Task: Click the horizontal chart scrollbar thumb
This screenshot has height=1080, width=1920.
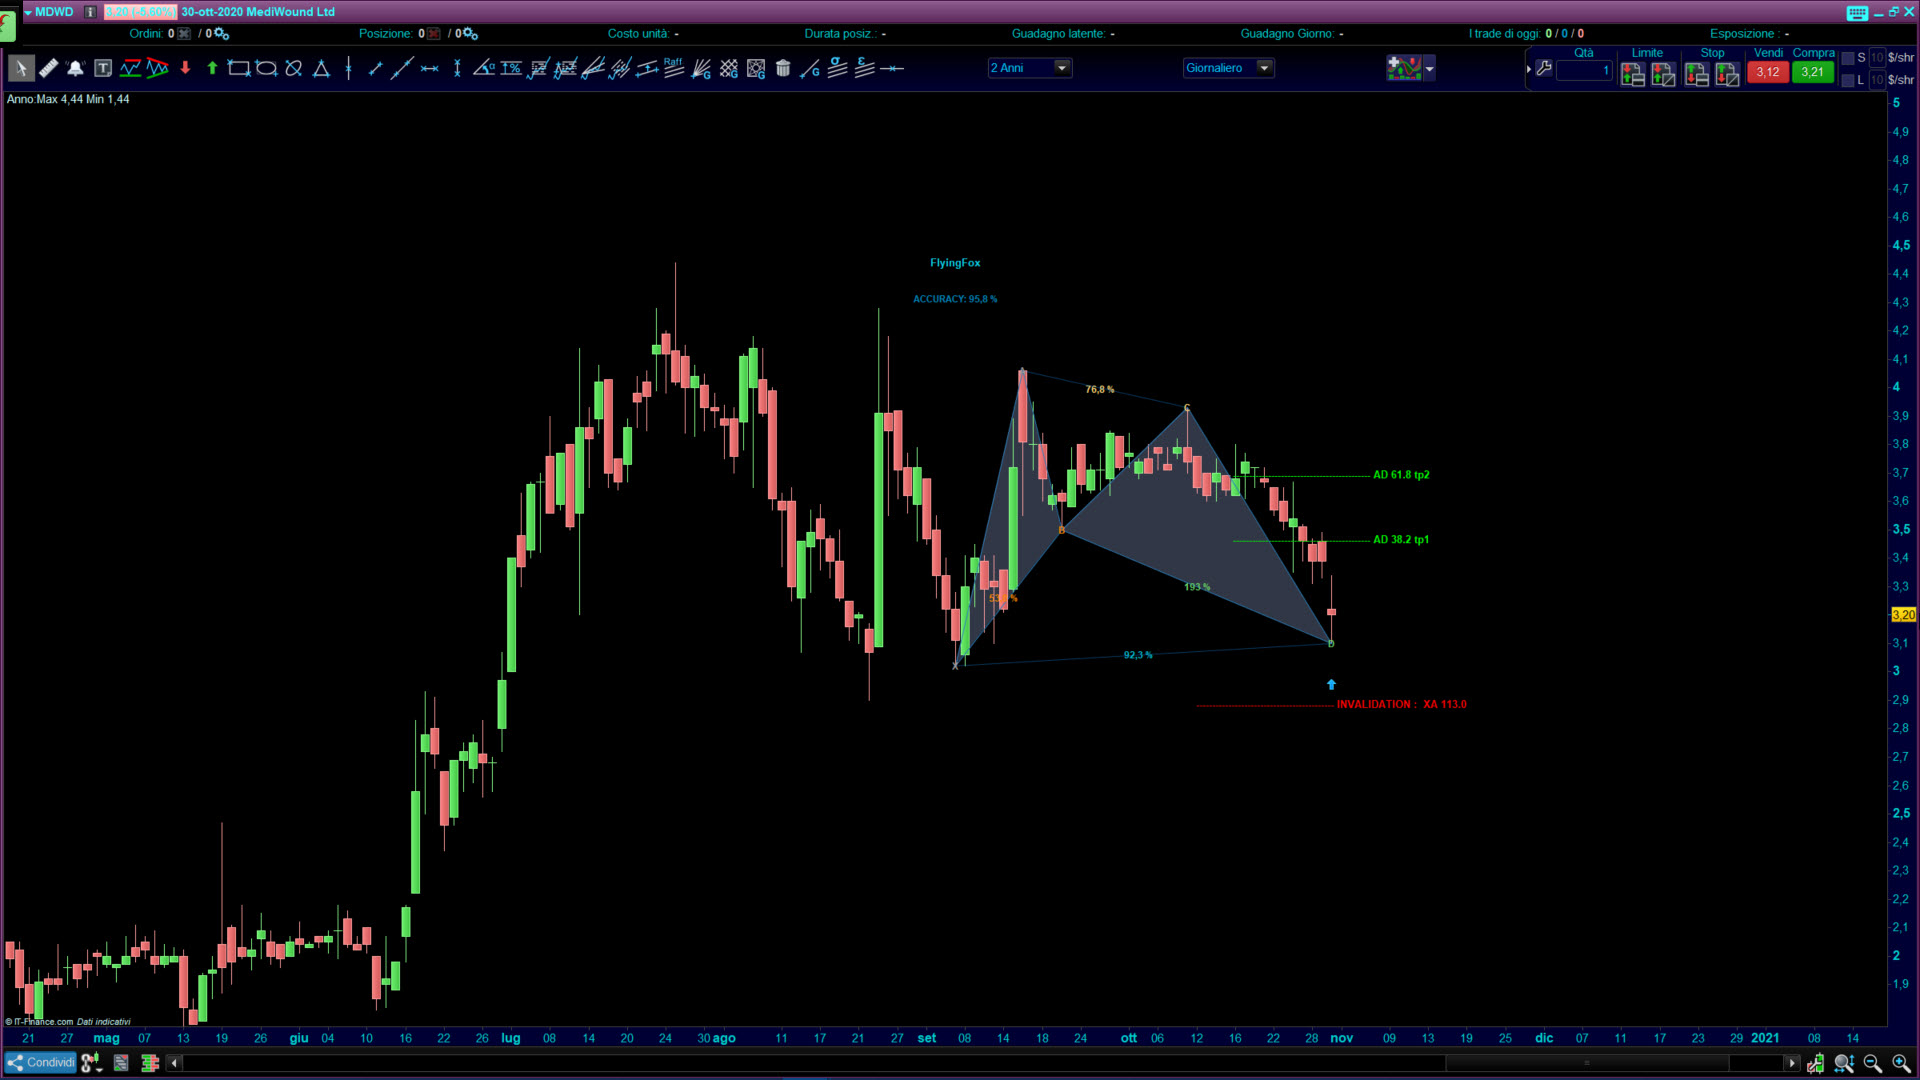Action: point(1586,1062)
